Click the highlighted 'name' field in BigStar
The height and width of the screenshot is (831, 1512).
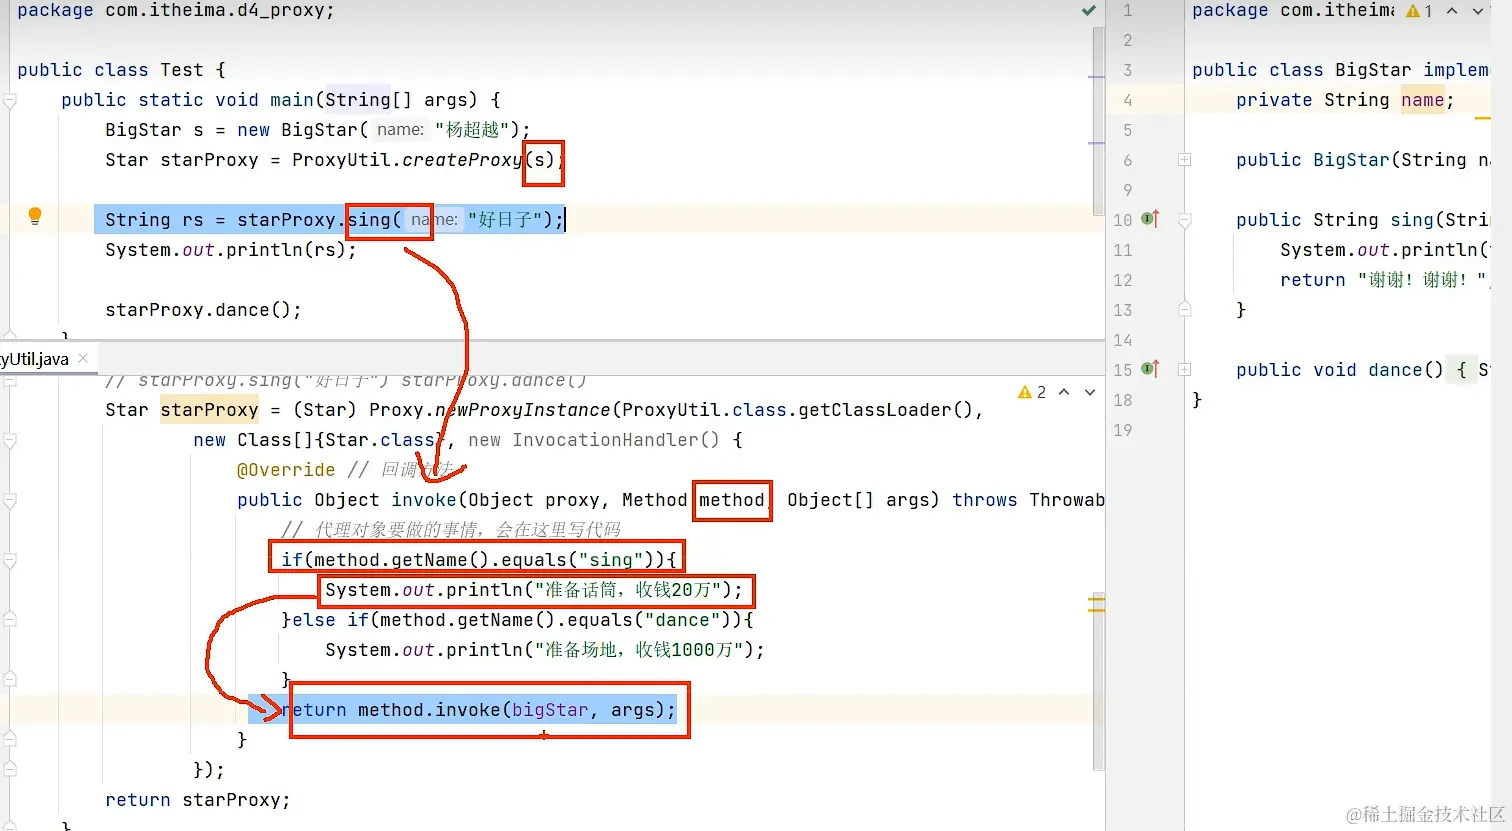point(1423,100)
